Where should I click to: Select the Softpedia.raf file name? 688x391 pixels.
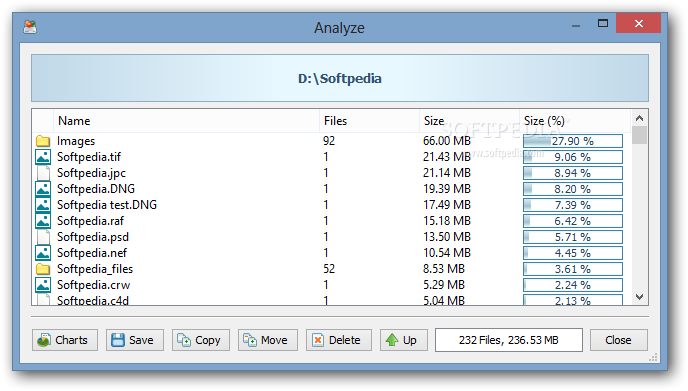[90, 221]
